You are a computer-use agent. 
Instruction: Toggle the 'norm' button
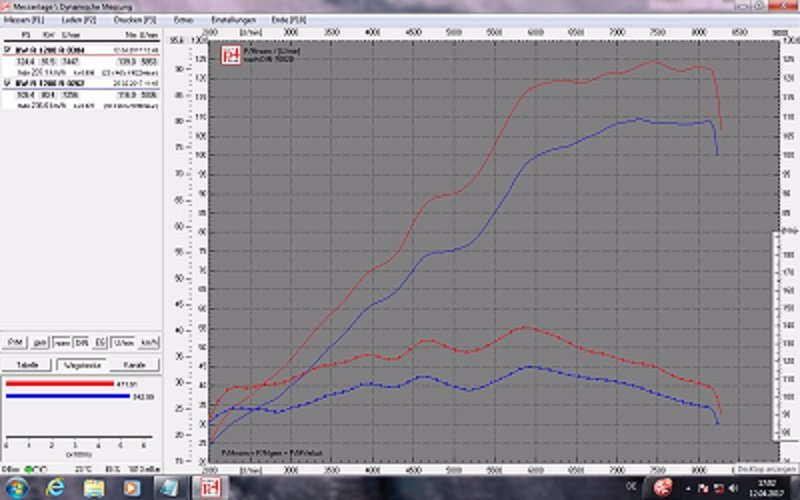(62, 342)
